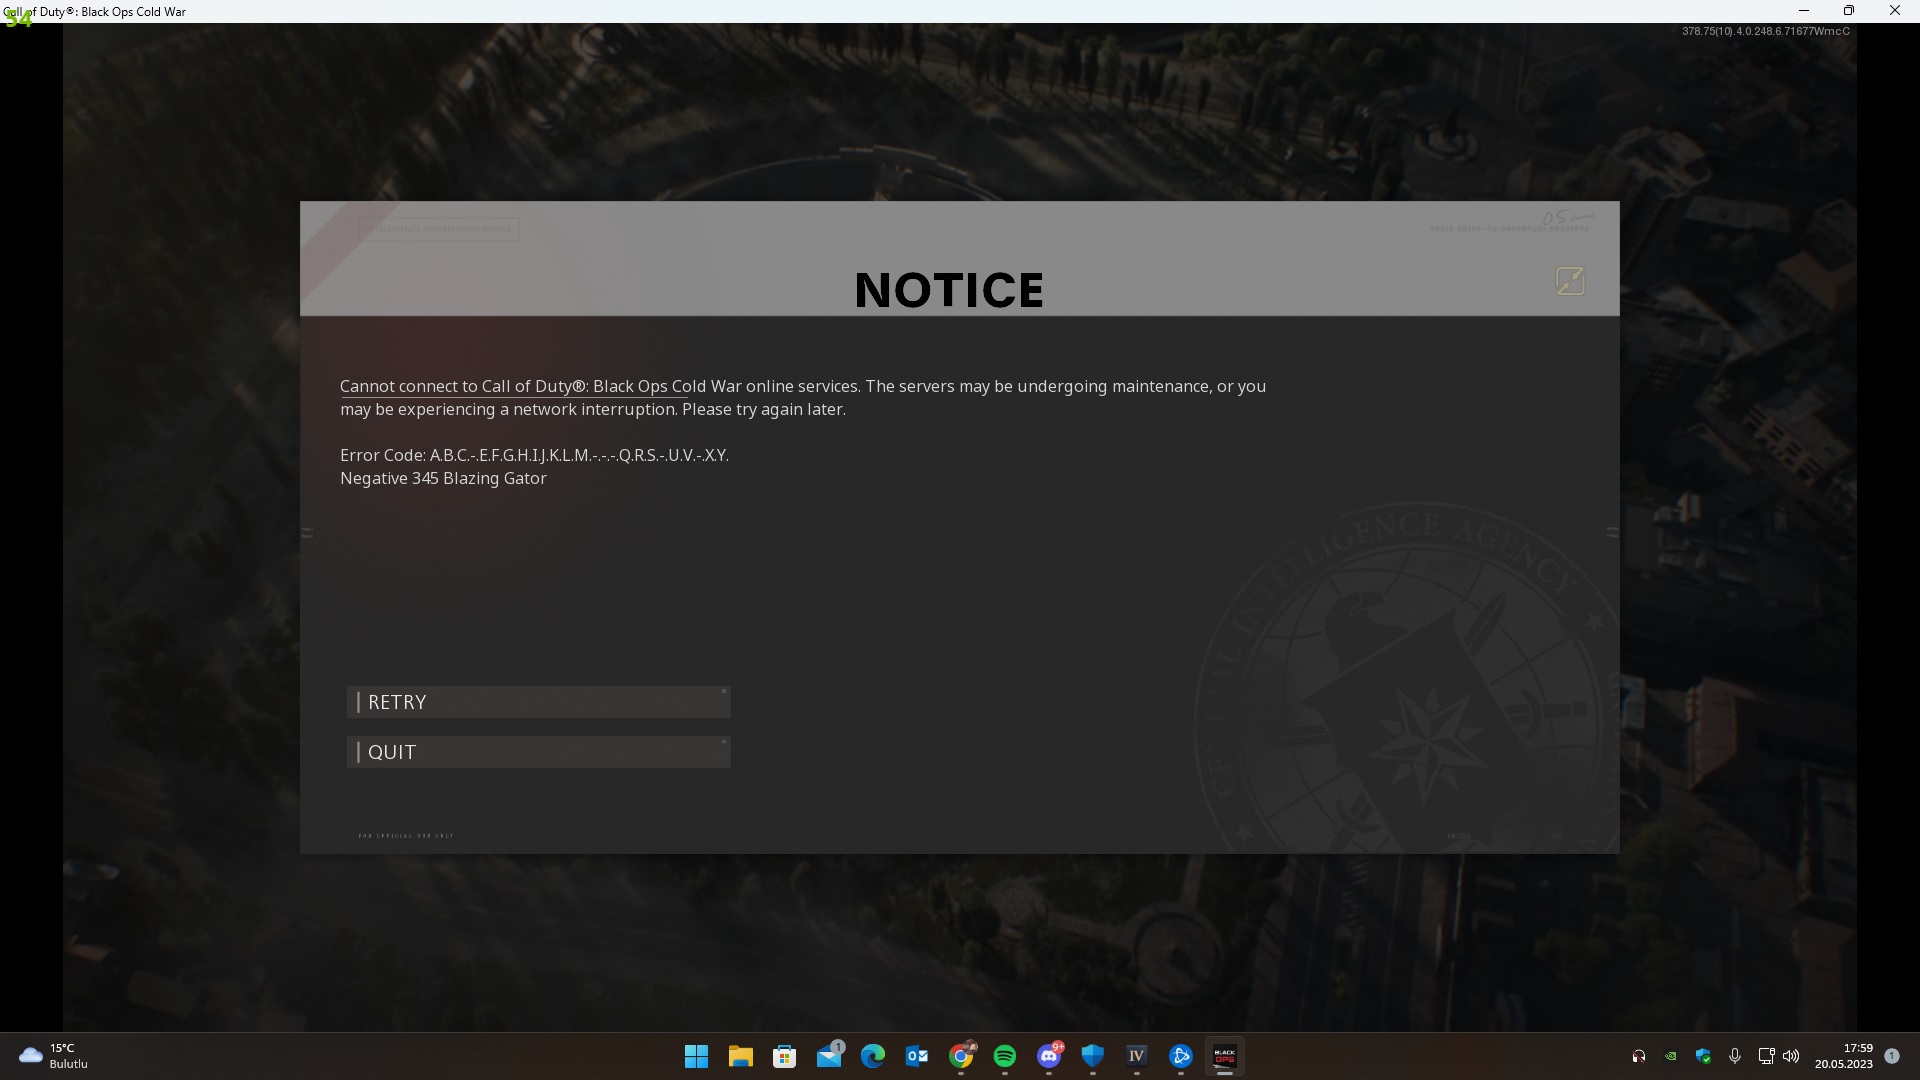Screen dimensions: 1920x1080
Task: Open File Explorer from taskbar
Action: [740, 1056]
